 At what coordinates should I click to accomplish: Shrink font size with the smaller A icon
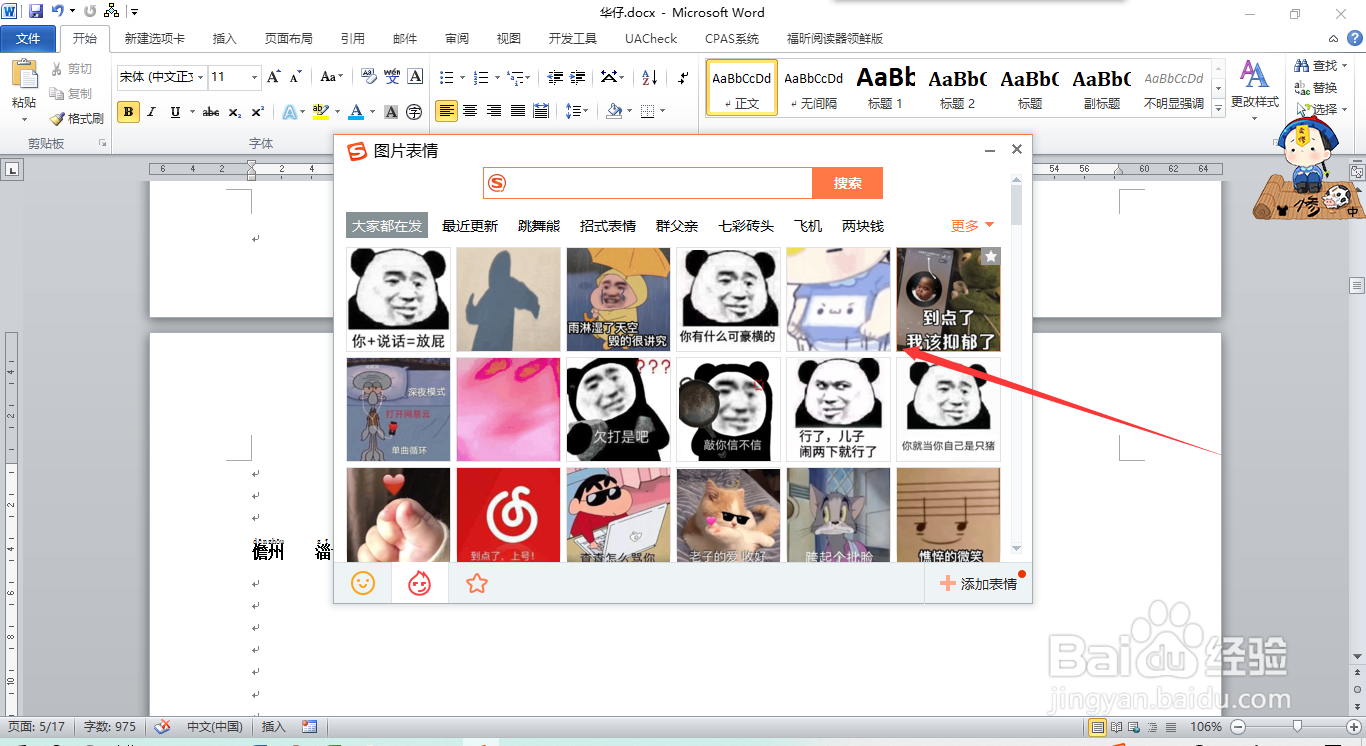point(296,77)
